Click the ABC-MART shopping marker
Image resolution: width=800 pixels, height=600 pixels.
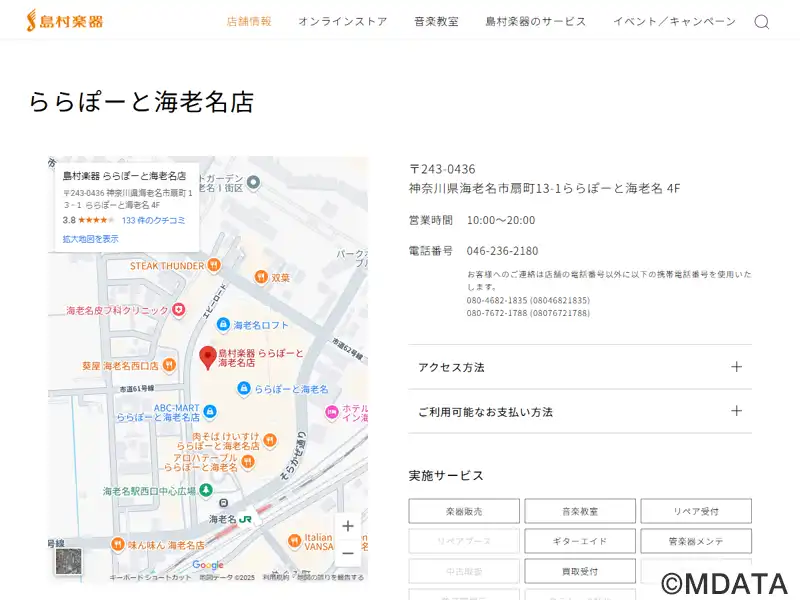[209, 411]
